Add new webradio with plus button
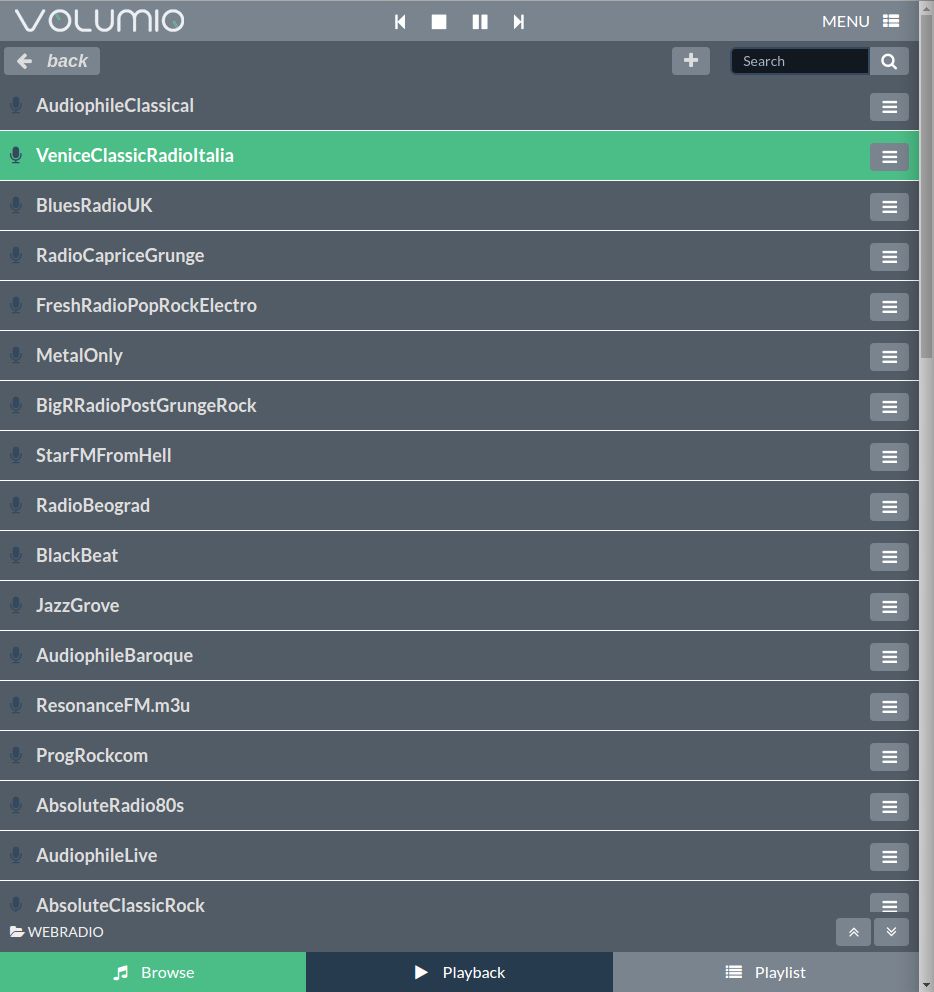The image size is (934, 992). point(691,61)
